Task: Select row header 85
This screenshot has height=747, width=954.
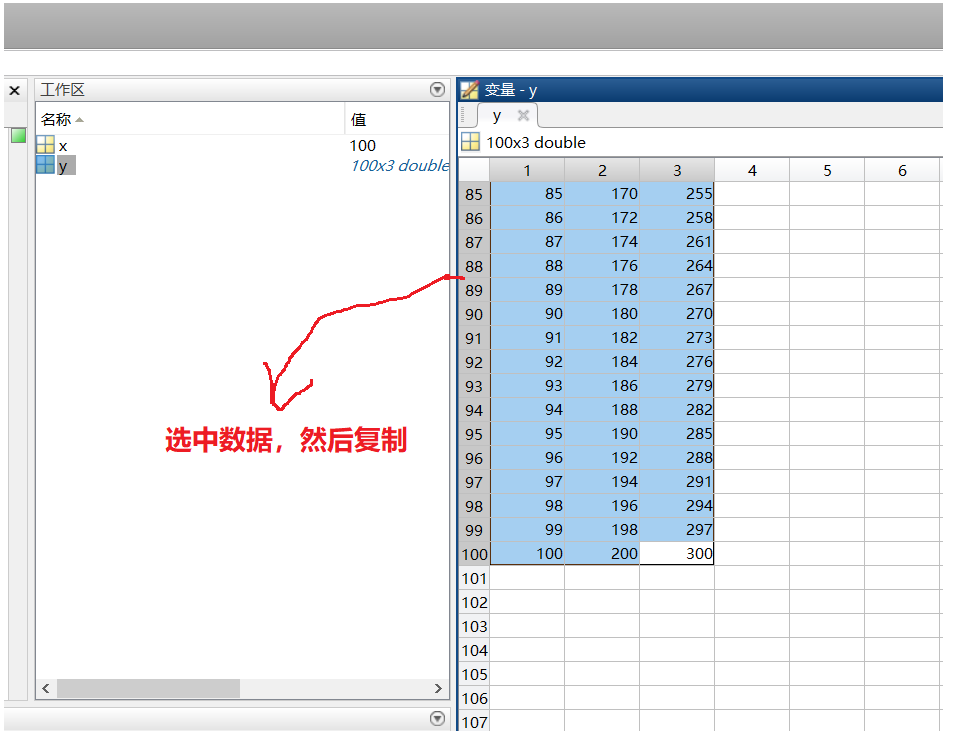Action: pyautogui.click(x=474, y=194)
